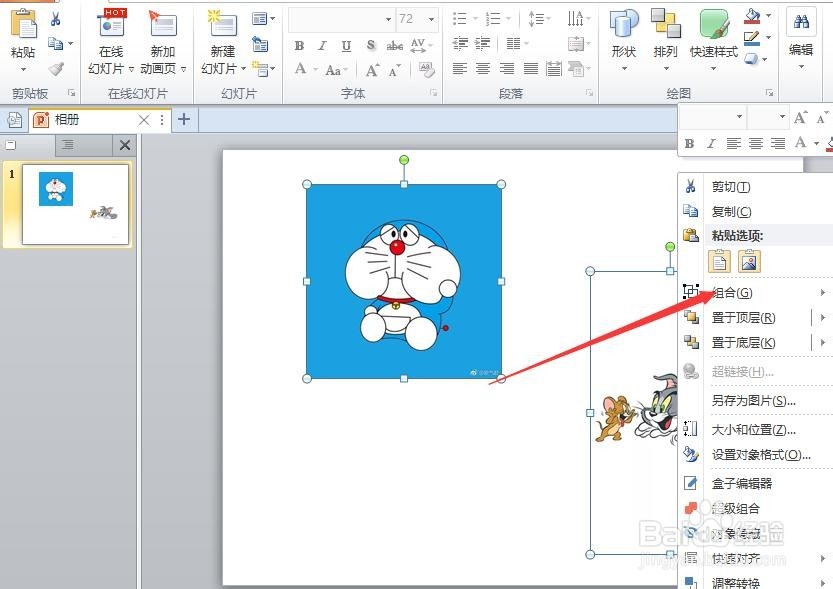Click the increase indent icon
833x589 pixels.
pos(482,44)
